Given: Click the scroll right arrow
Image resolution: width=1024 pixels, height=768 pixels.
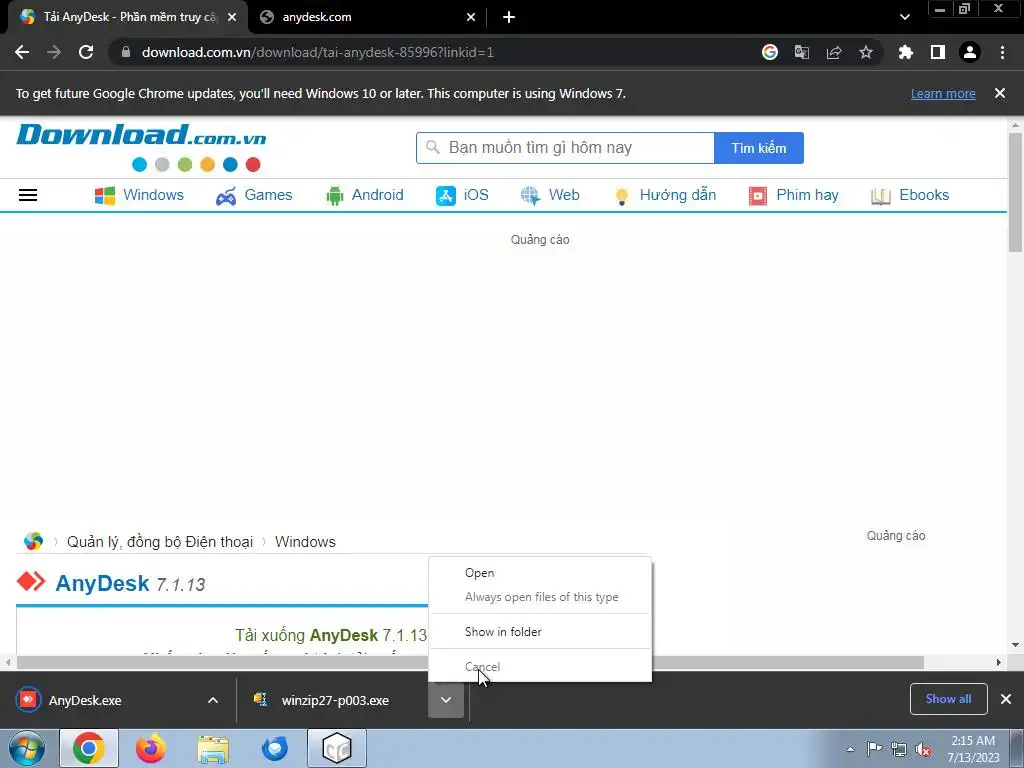Looking at the screenshot, I should coord(999,662).
